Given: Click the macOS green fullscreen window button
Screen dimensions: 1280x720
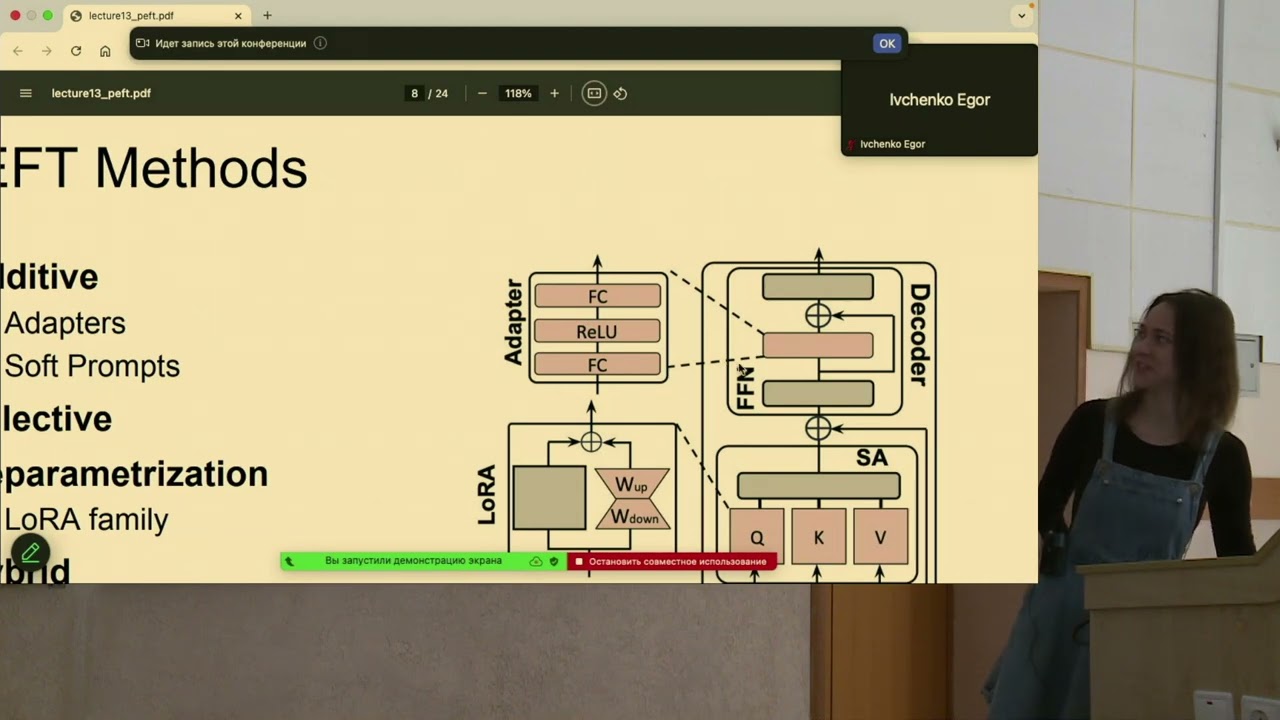Looking at the screenshot, I should 47,15.
